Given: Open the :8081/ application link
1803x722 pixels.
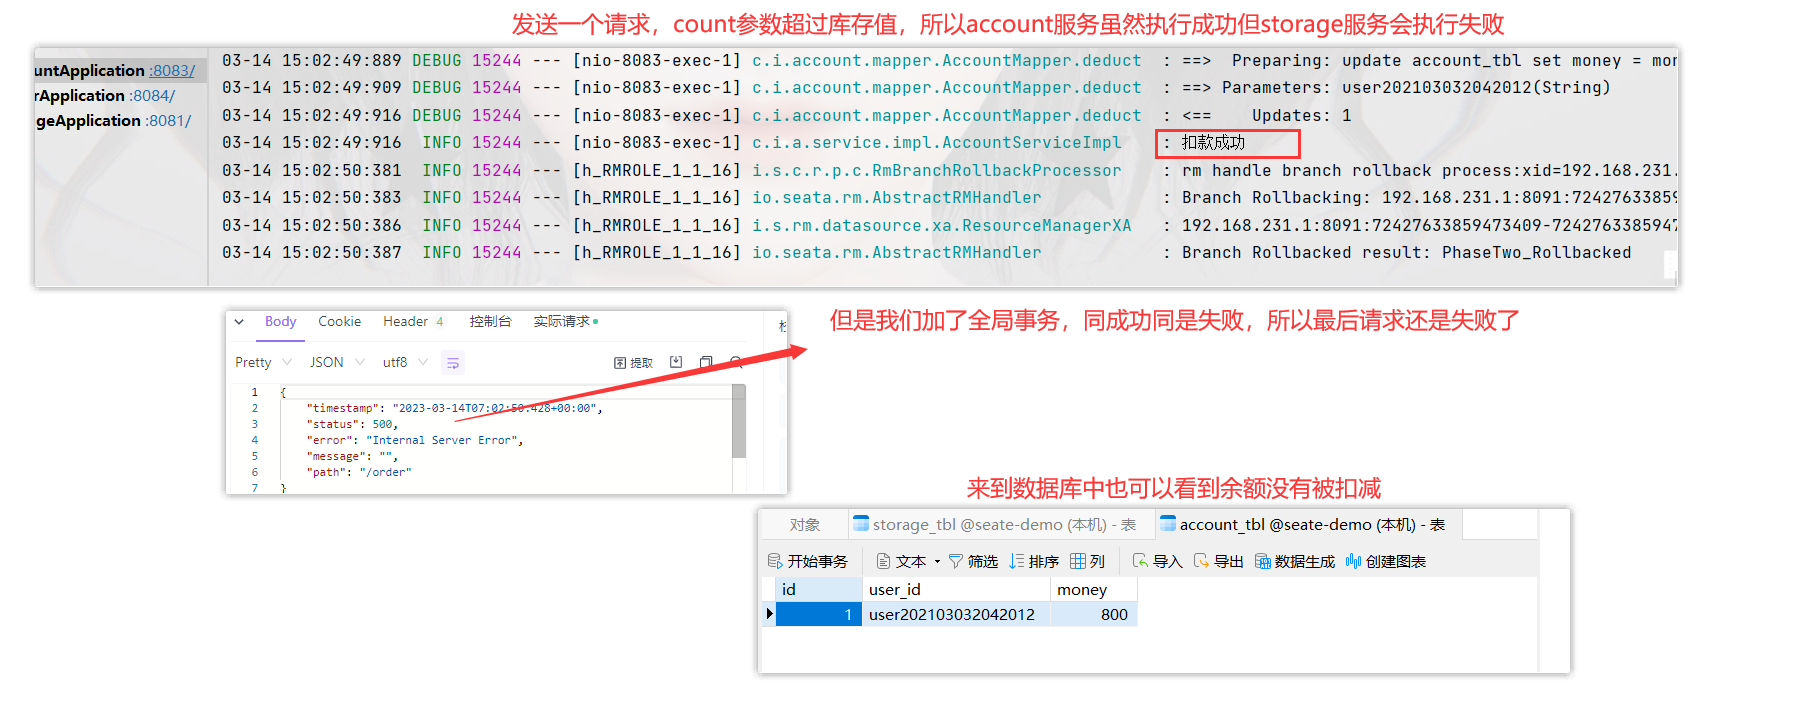Looking at the screenshot, I should click(x=168, y=121).
